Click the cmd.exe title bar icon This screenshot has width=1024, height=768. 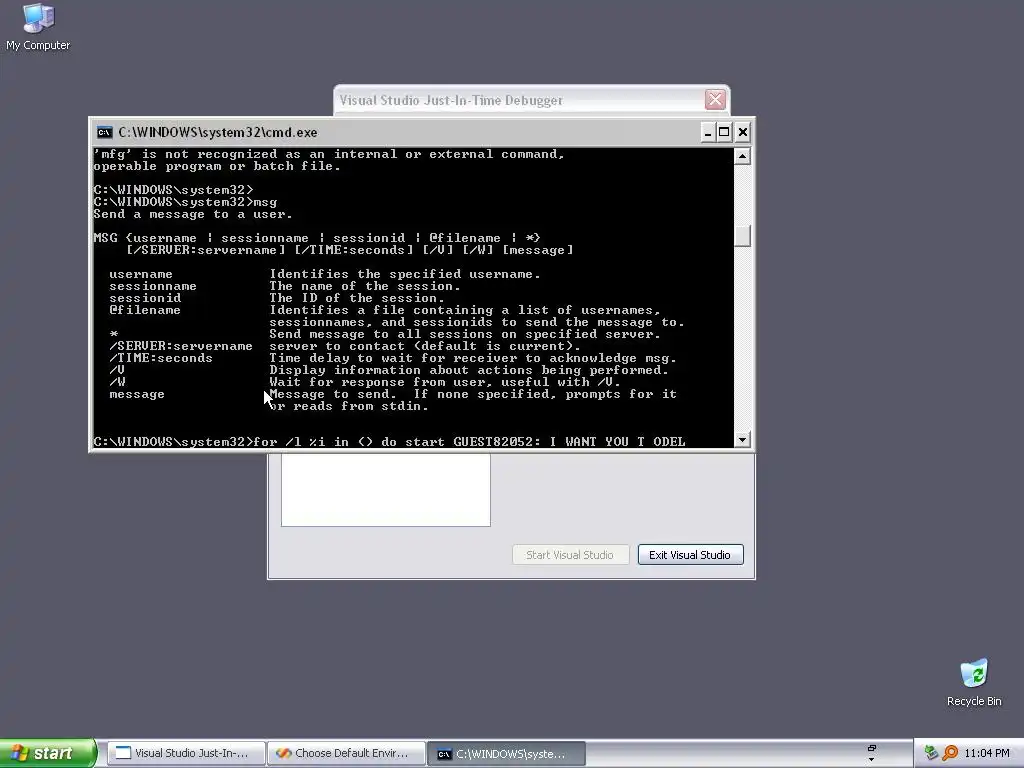(104, 133)
